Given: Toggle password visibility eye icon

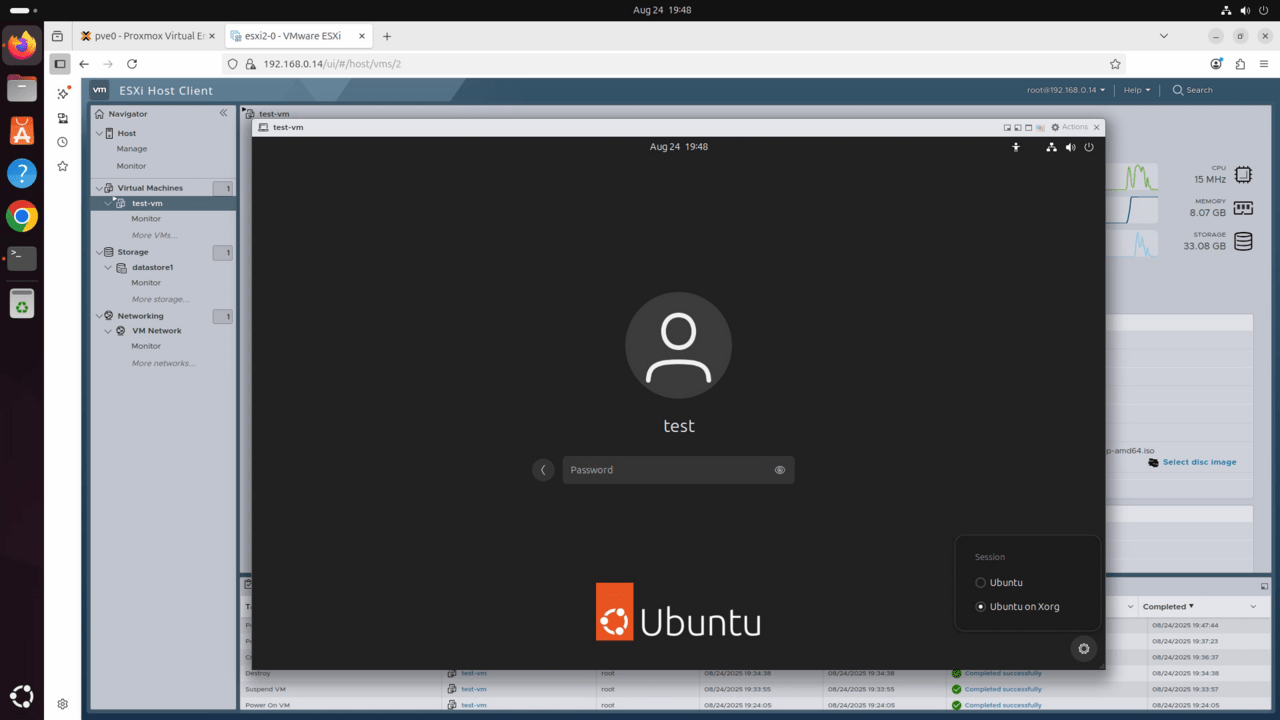Looking at the screenshot, I should pyautogui.click(x=779, y=470).
